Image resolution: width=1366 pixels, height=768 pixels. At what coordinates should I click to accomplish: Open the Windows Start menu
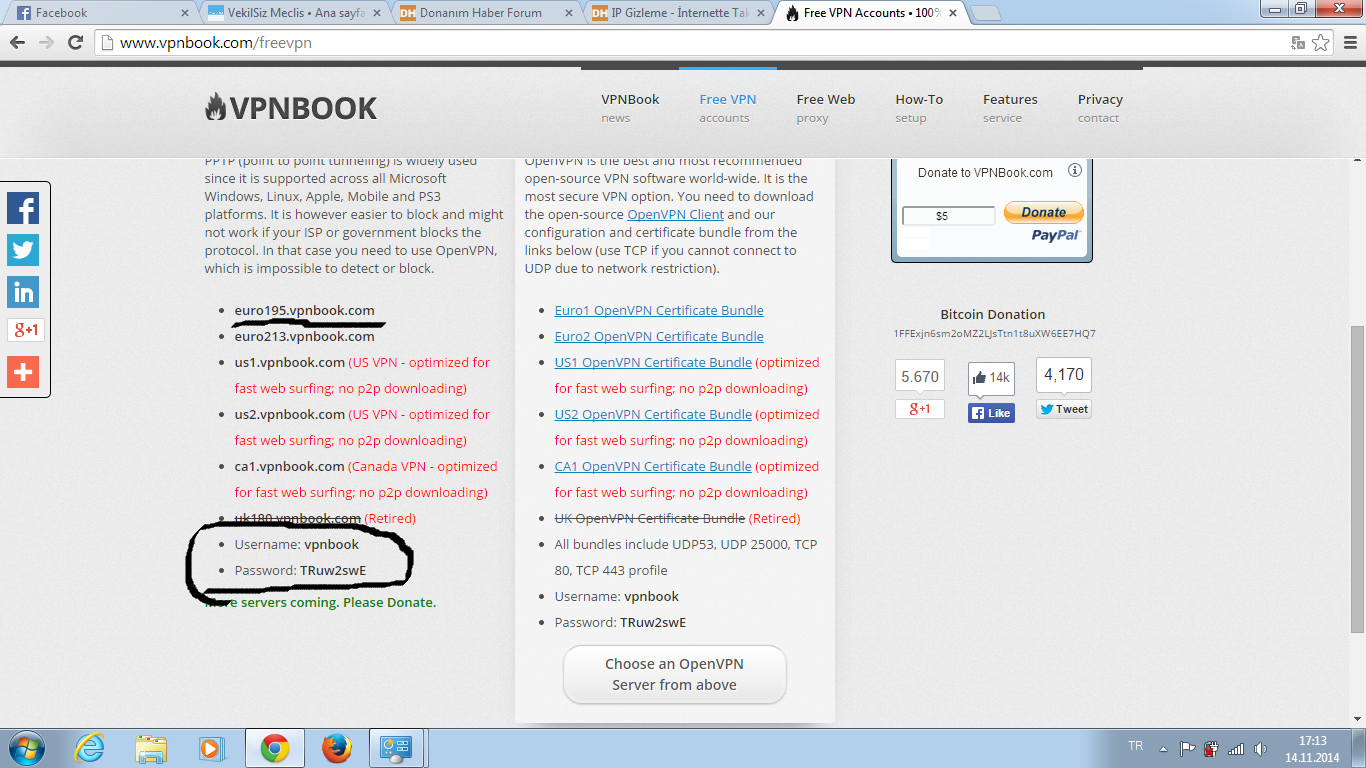(x=25, y=748)
